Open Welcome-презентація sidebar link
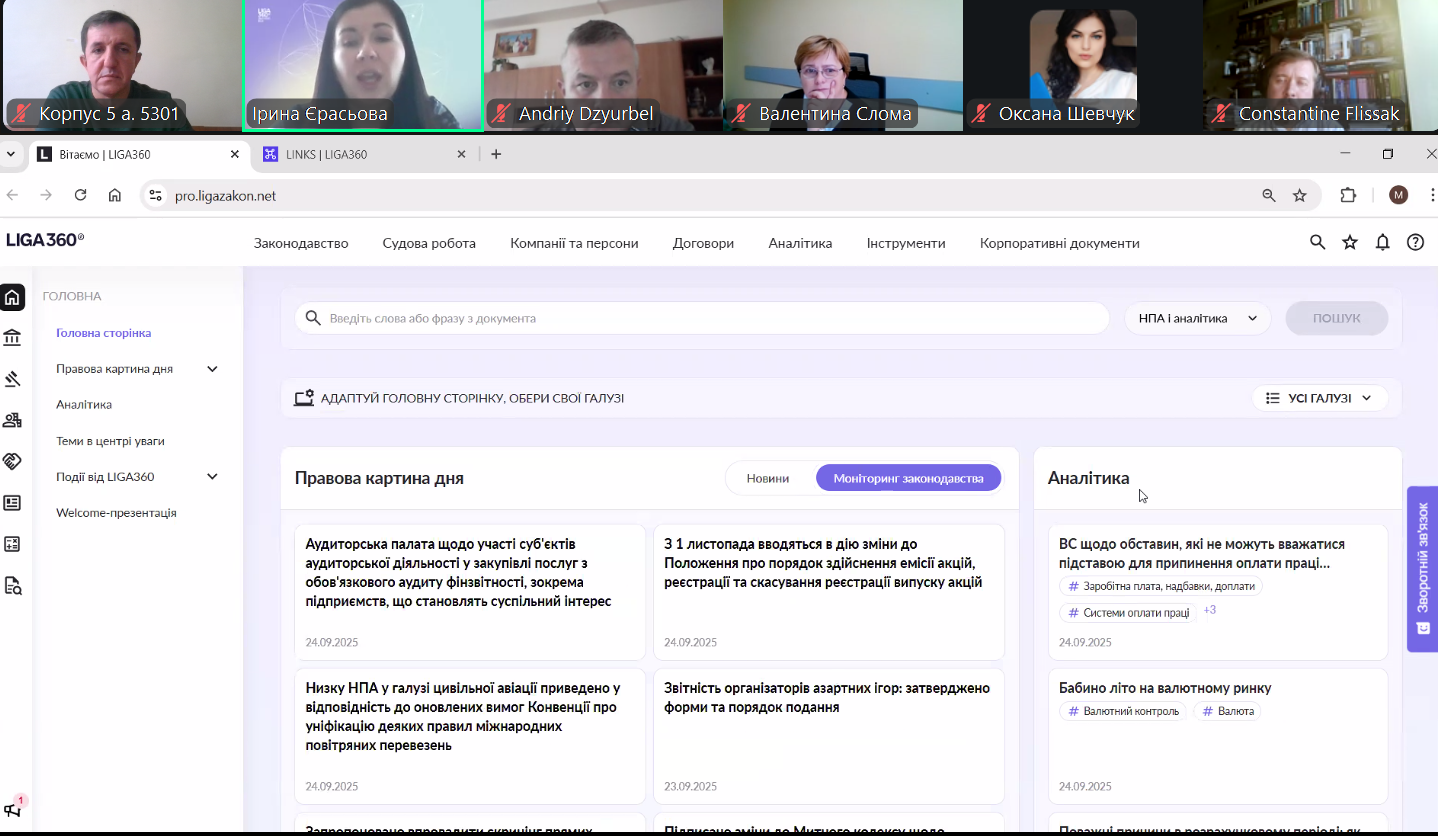 click(116, 513)
